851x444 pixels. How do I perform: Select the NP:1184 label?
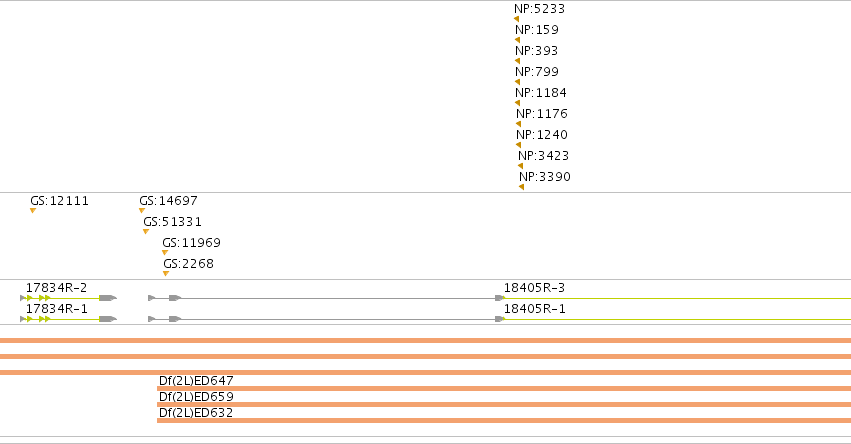point(541,93)
